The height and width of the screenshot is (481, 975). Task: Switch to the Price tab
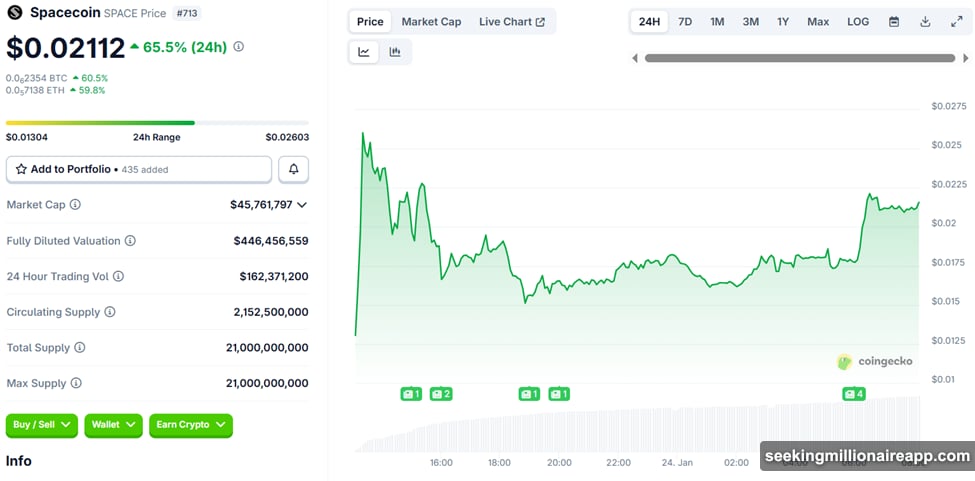pos(370,22)
